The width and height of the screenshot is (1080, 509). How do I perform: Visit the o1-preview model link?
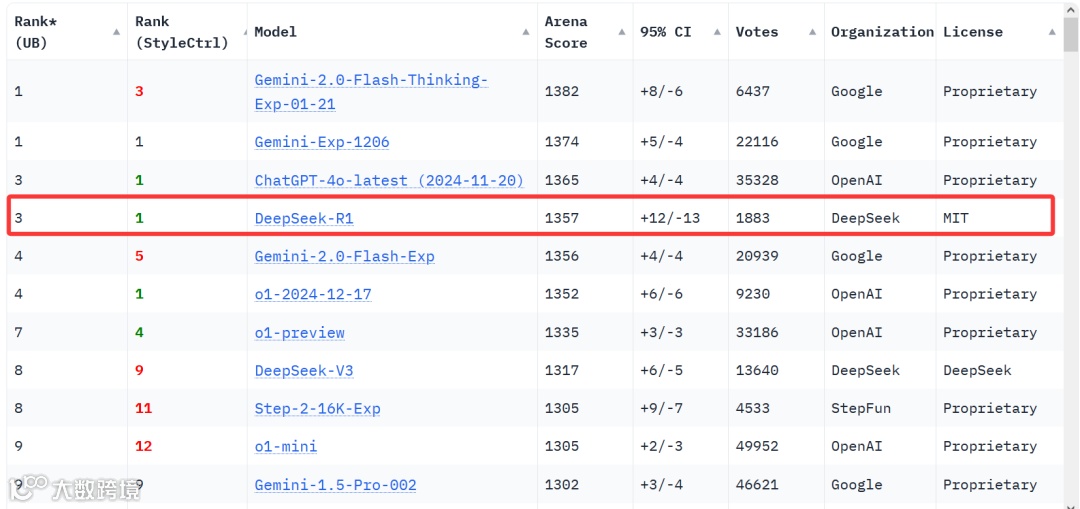[300, 333]
